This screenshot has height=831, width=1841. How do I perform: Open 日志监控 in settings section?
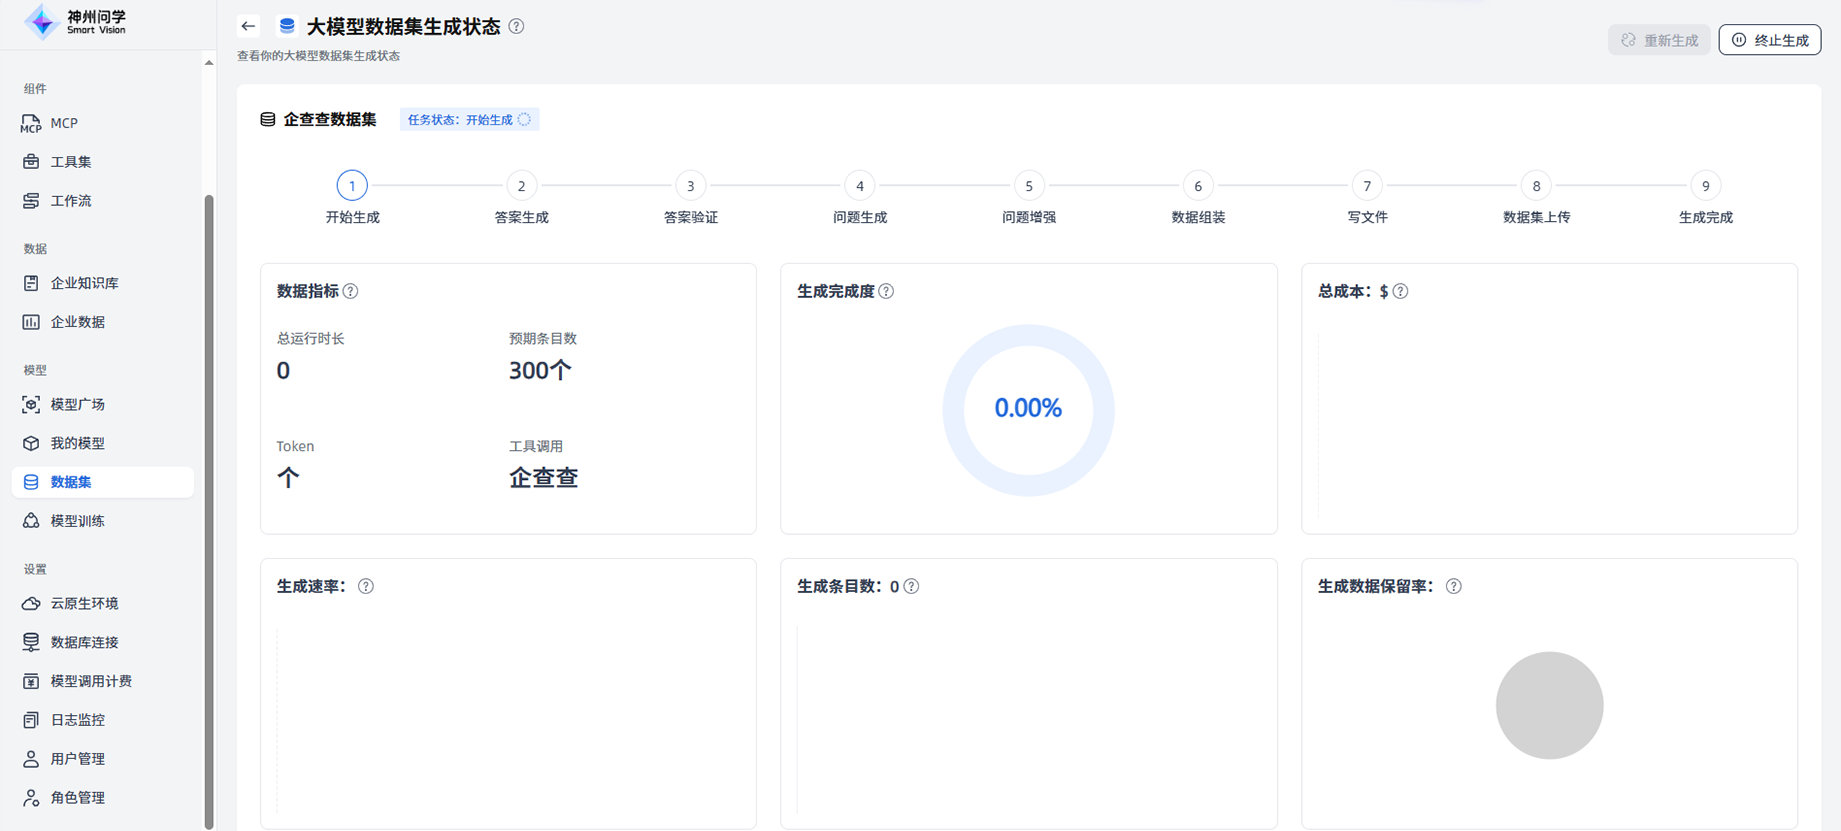click(77, 720)
